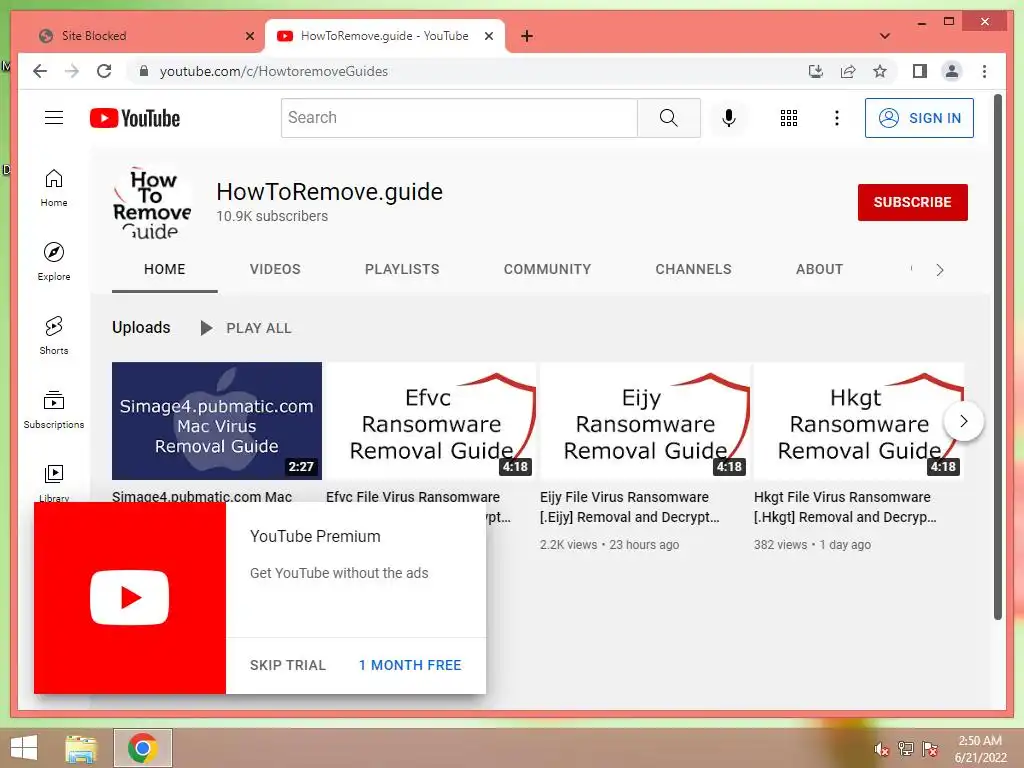Open the Chrome profile avatar
Viewport: 1024px width, 768px height.
pos(952,71)
